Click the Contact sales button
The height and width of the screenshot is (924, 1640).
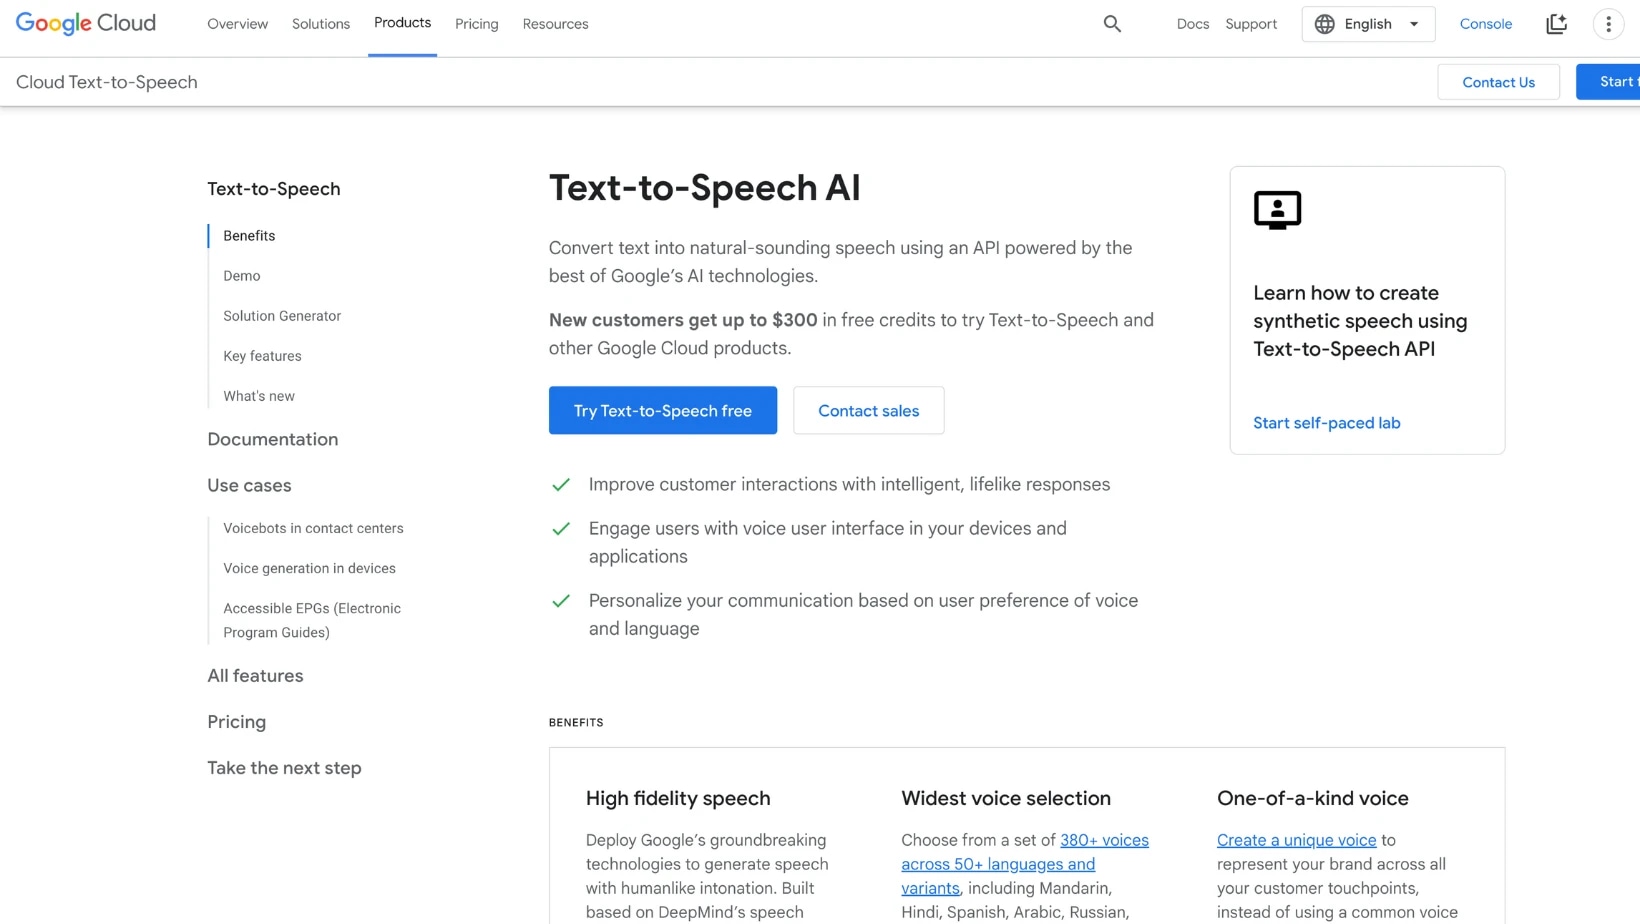pyautogui.click(x=868, y=410)
